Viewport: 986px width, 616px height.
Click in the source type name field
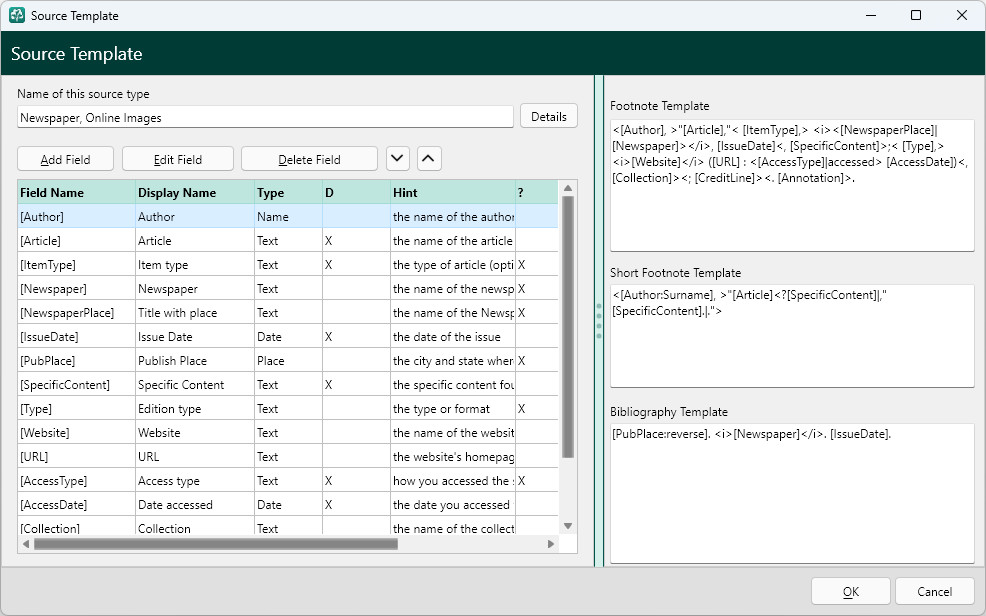(x=265, y=118)
